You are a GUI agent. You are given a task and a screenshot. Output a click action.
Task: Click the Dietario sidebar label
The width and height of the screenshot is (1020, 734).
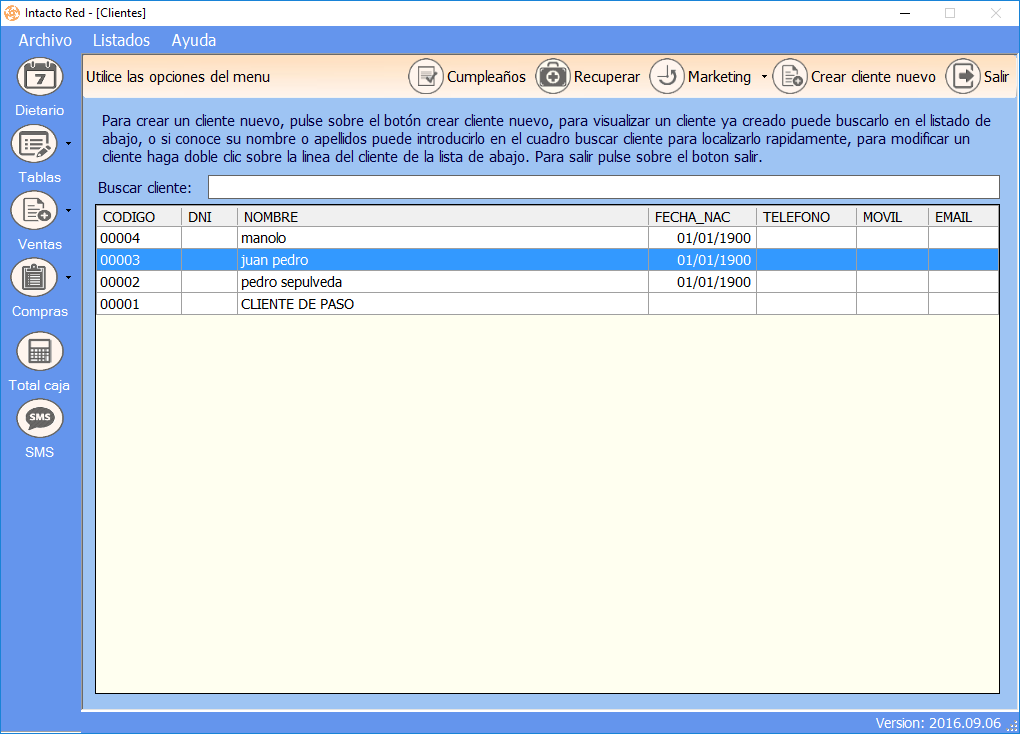click(40, 110)
